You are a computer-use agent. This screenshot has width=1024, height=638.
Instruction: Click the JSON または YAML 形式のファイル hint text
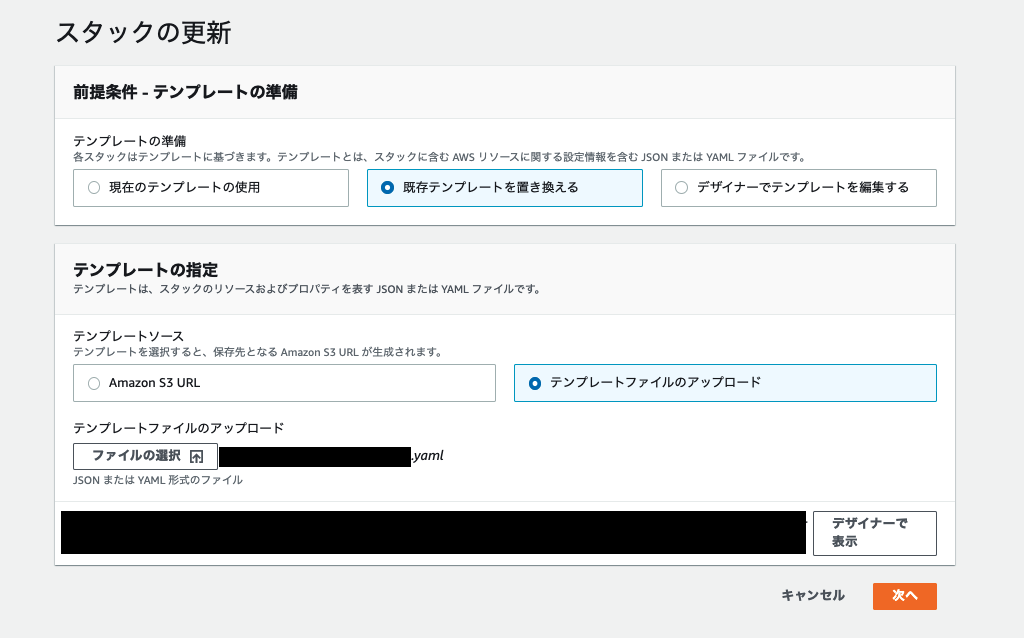[x=158, y=480]
